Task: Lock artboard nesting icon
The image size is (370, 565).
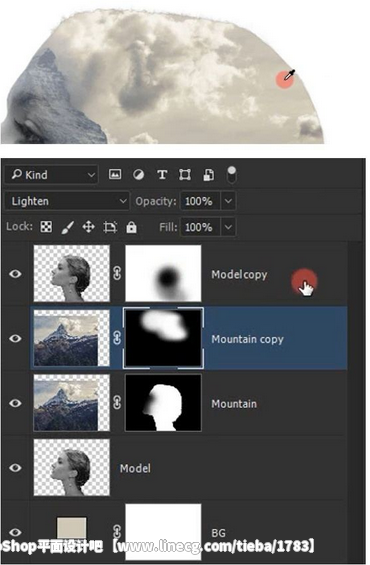Action: 110,227
